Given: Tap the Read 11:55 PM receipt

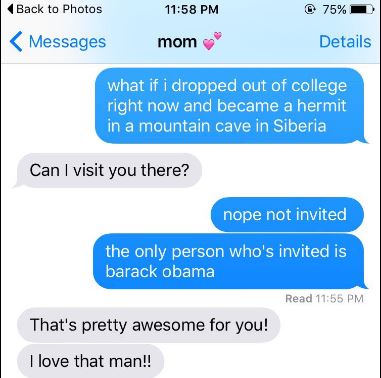Looking at the screenshot, I should tap(324, 298).
